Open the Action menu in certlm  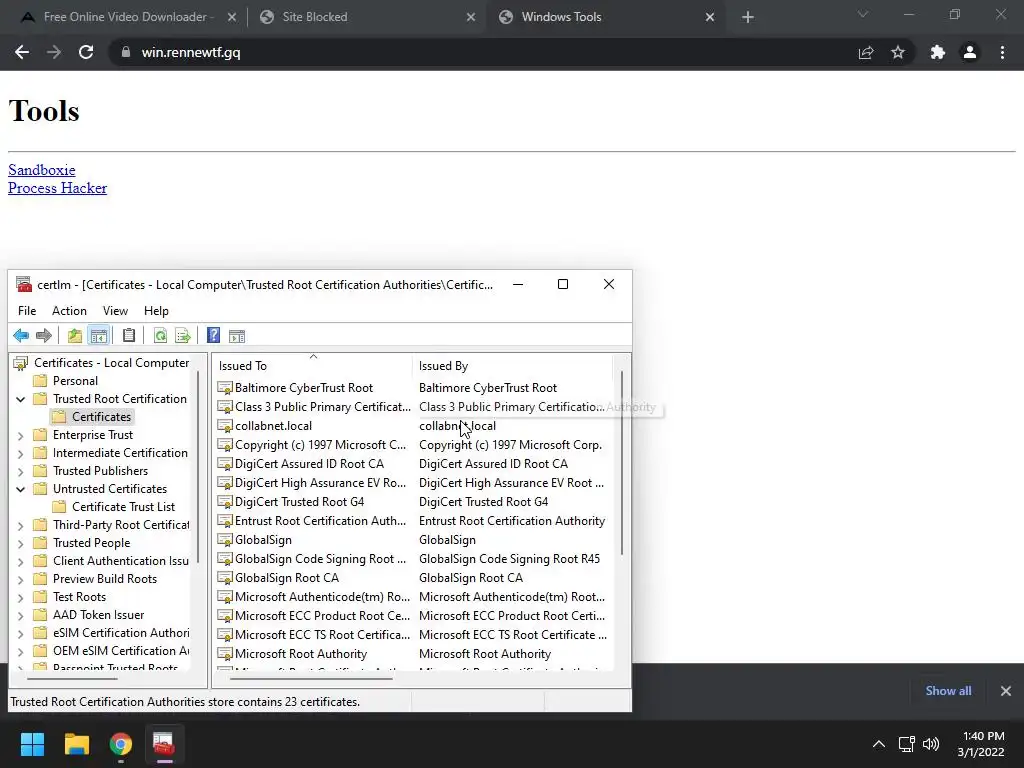pos(69,311)
